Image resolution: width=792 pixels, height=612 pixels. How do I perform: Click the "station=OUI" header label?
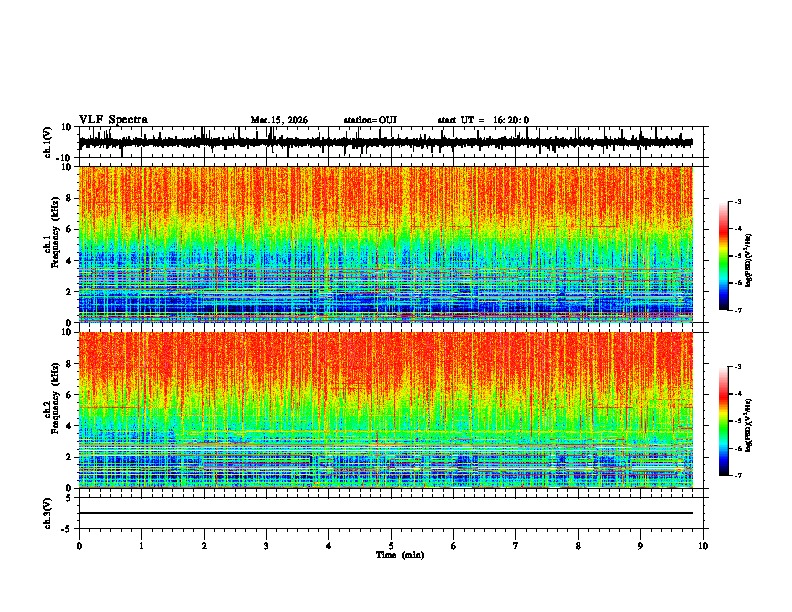370,120
